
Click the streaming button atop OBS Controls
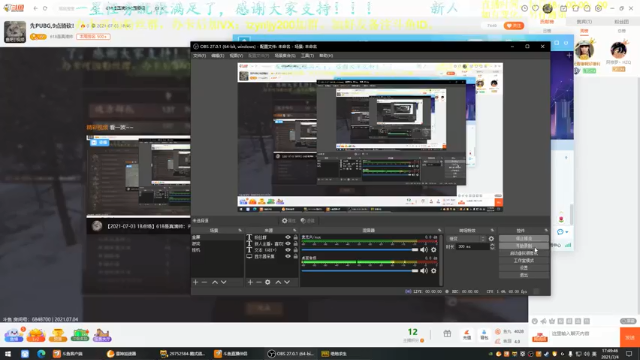(x=524, y=238)
